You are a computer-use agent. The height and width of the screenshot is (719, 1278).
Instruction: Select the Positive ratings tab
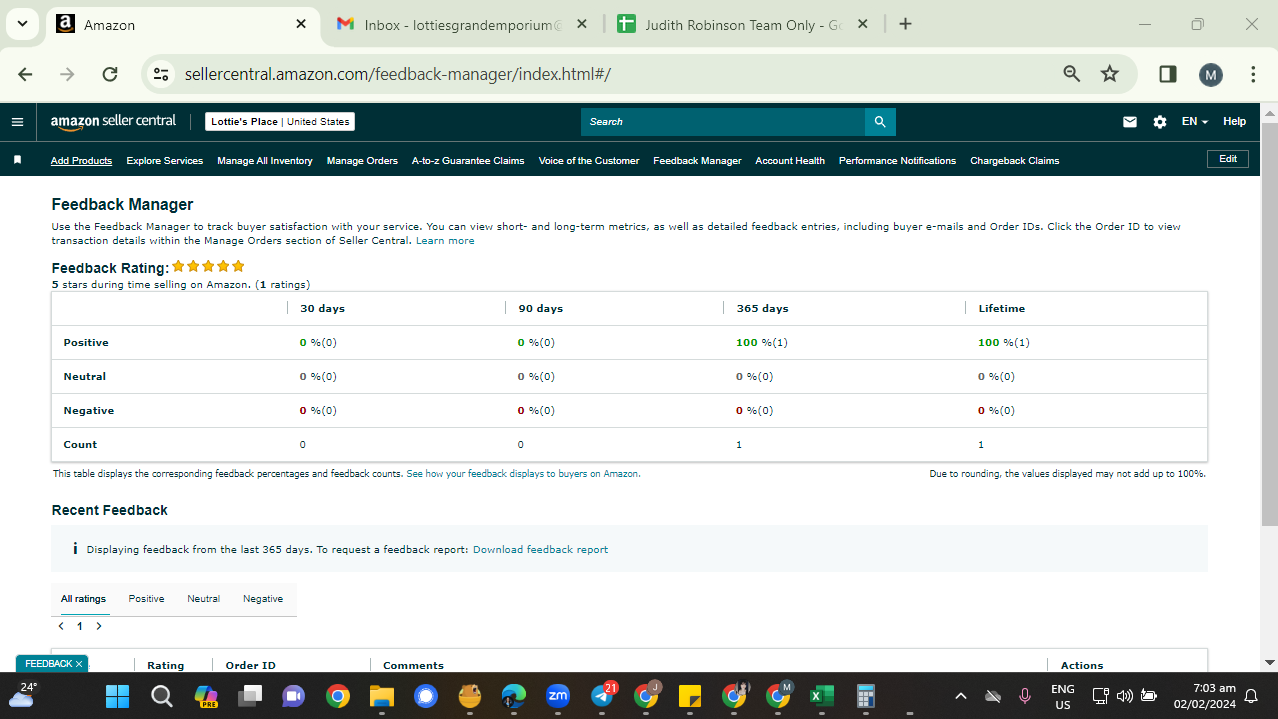[146, 599]
